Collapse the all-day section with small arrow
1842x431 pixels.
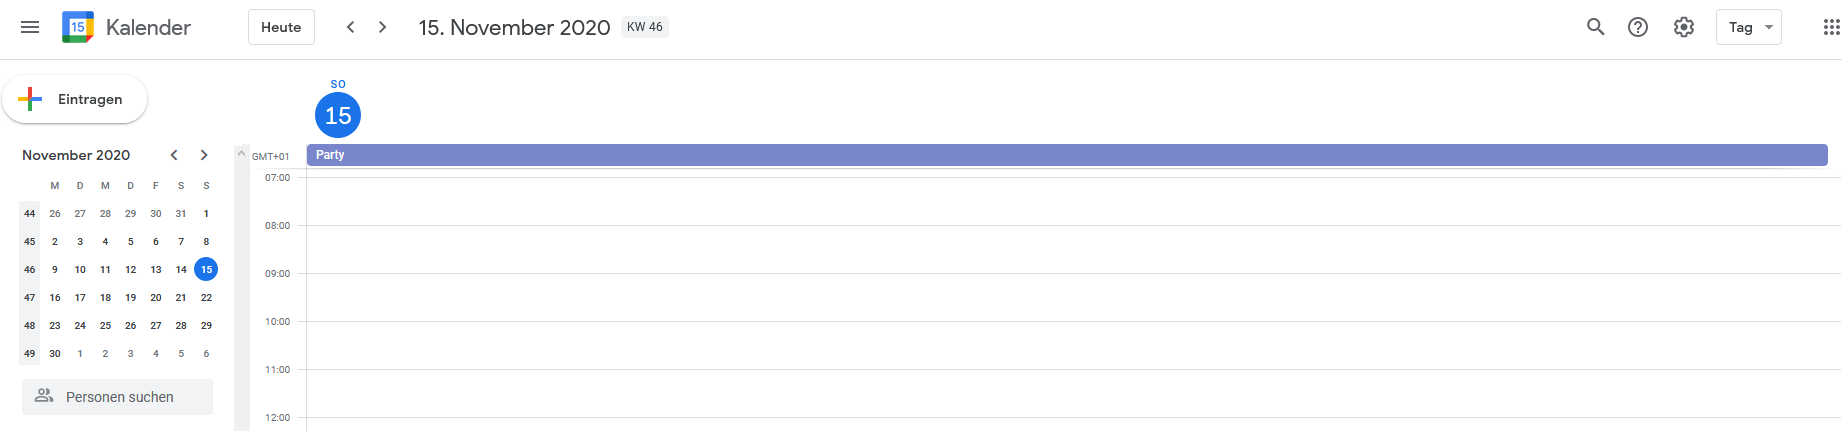tap(241, 154)
